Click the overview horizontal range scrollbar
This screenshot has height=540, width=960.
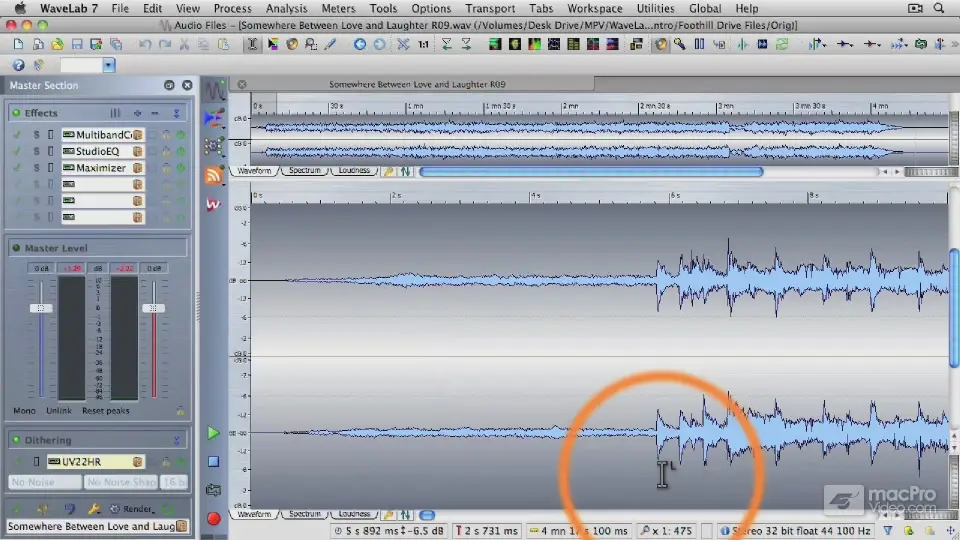(x=591, y=172)
